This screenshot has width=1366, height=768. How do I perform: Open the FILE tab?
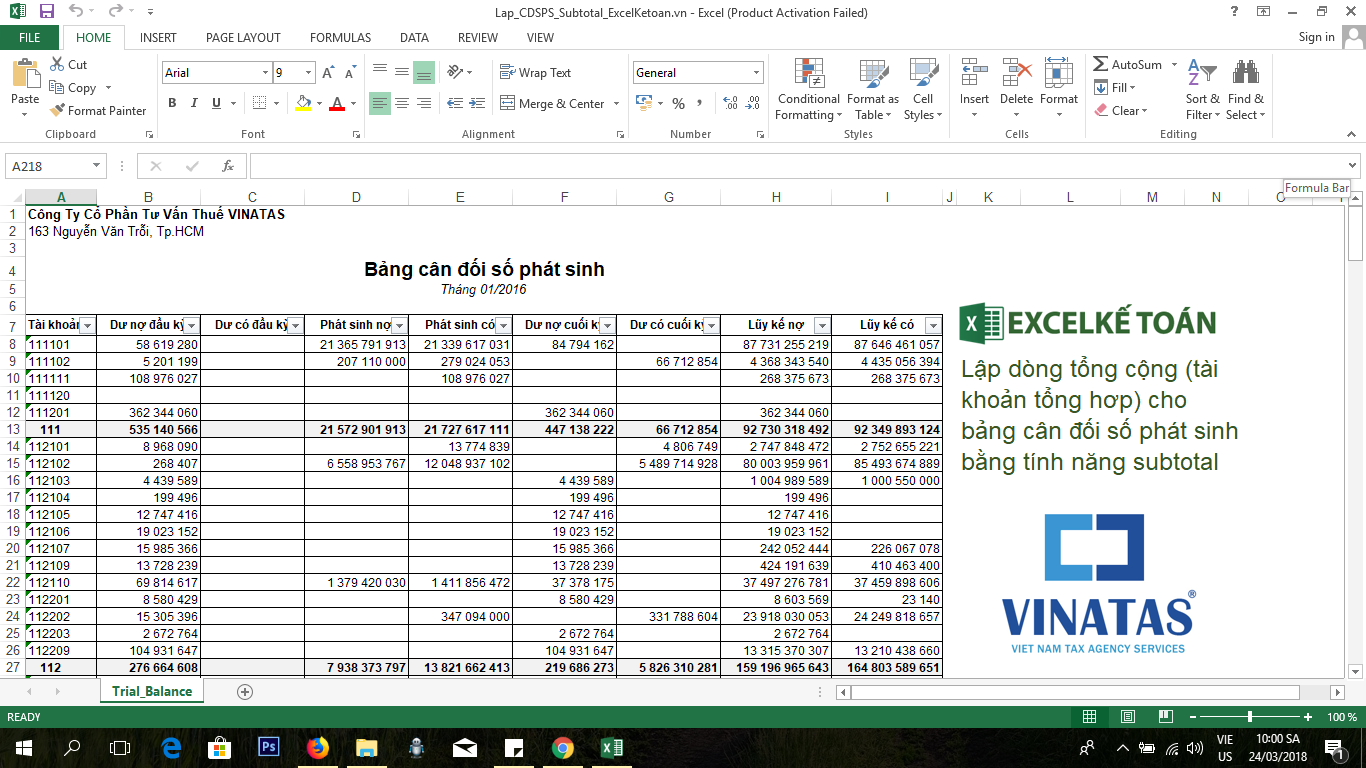30,37
